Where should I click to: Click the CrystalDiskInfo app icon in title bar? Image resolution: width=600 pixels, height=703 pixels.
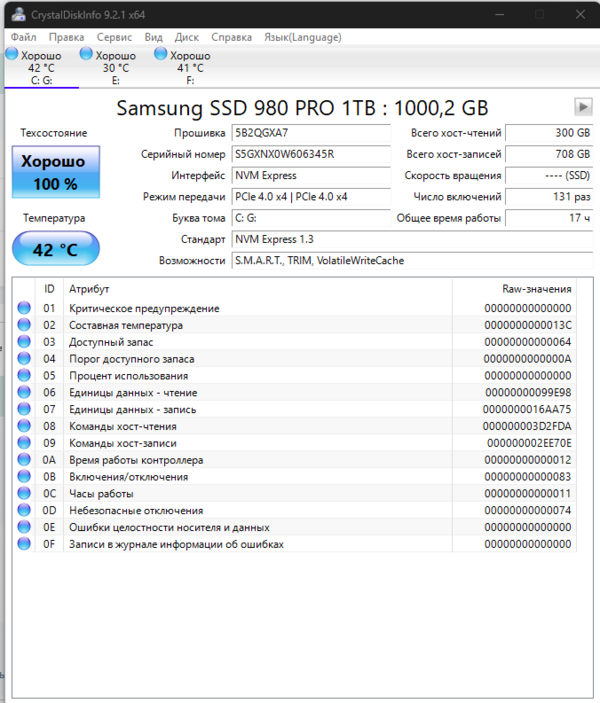pyautogui.click(x=12, y=15)
